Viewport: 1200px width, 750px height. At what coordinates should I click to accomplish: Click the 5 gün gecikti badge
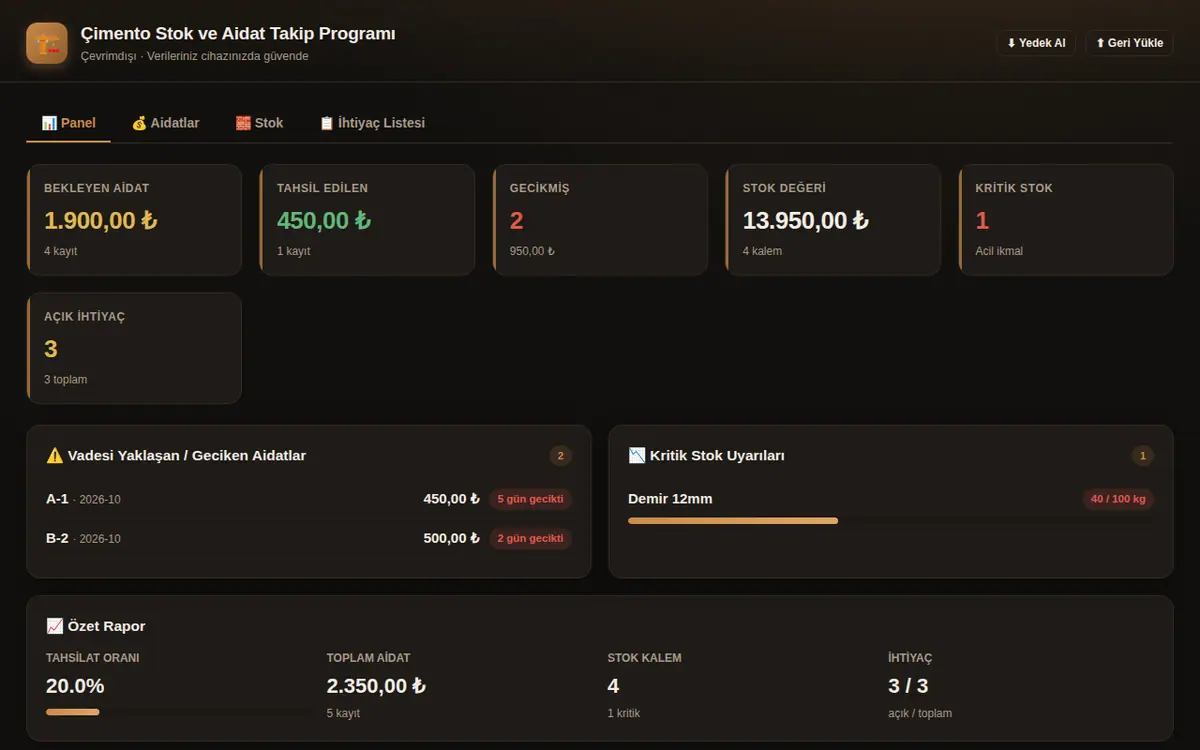[x=531, y=499]
